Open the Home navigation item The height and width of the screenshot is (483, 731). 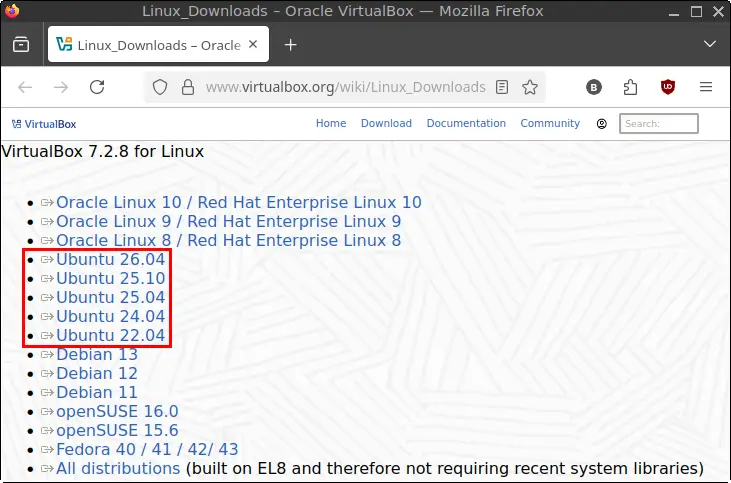point(331,123)
